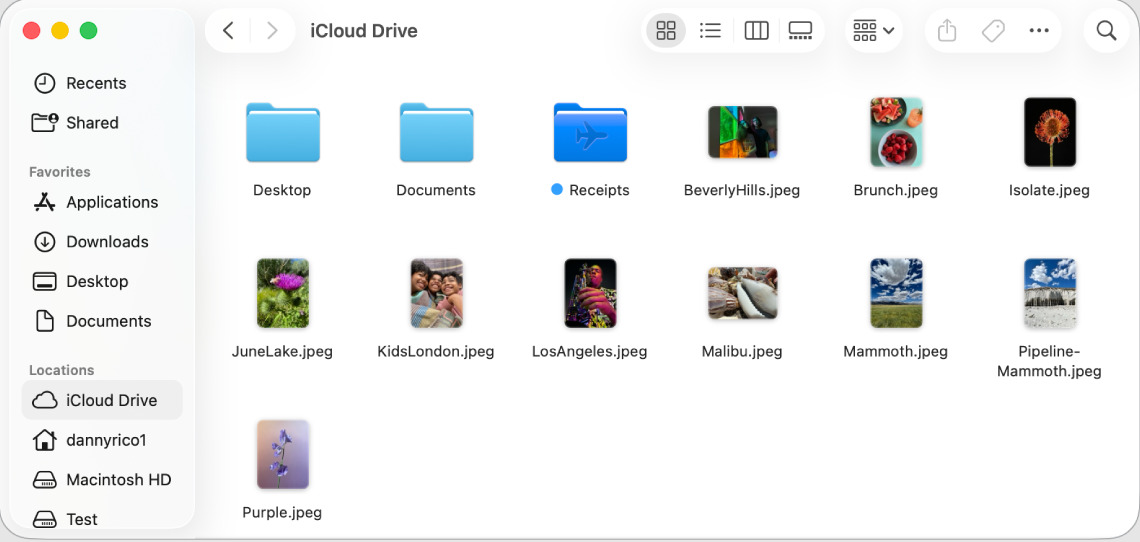
Task: Select the BeverlyHills.jpeg thumbnail
Action: click(x=742, y=133)
